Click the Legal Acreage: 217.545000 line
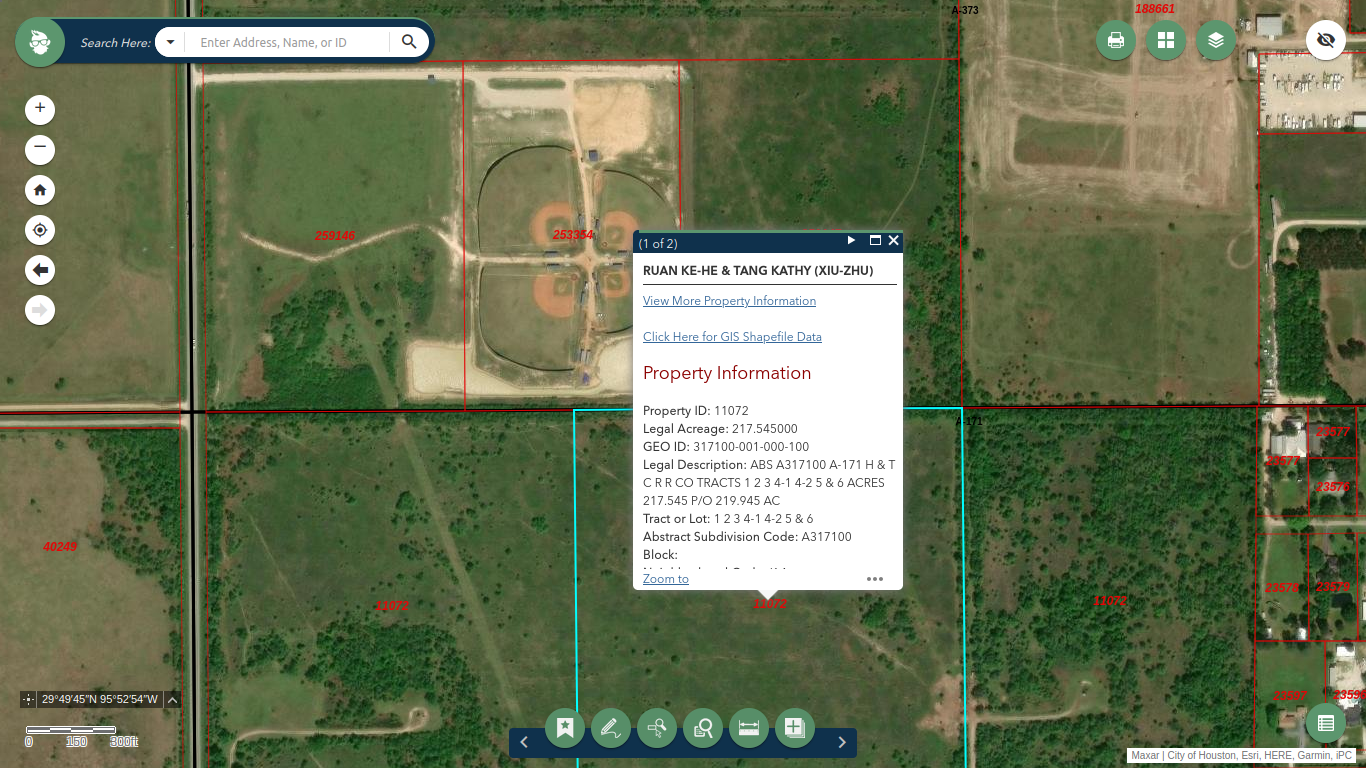 pyautogui.click(x=720, y=429)
